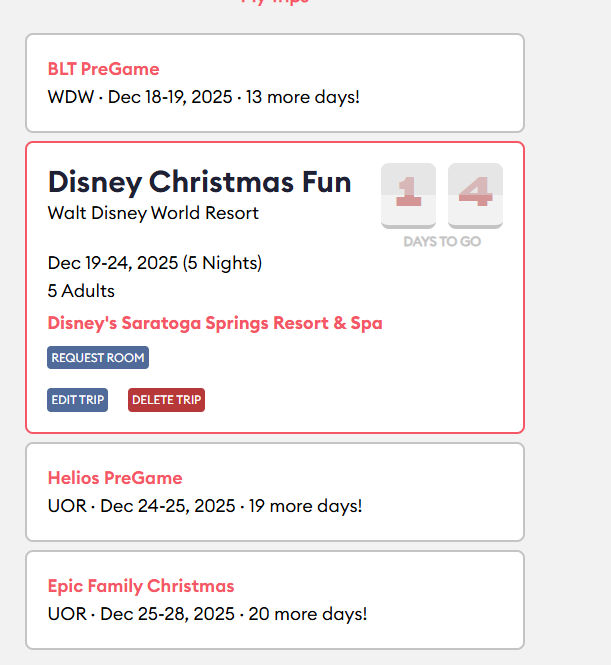Image resolution: width=611 pixels, height=665 pixels.
Task: Click the Dec 24-25, 2025 date text
Action: click(x=168, y=506)
